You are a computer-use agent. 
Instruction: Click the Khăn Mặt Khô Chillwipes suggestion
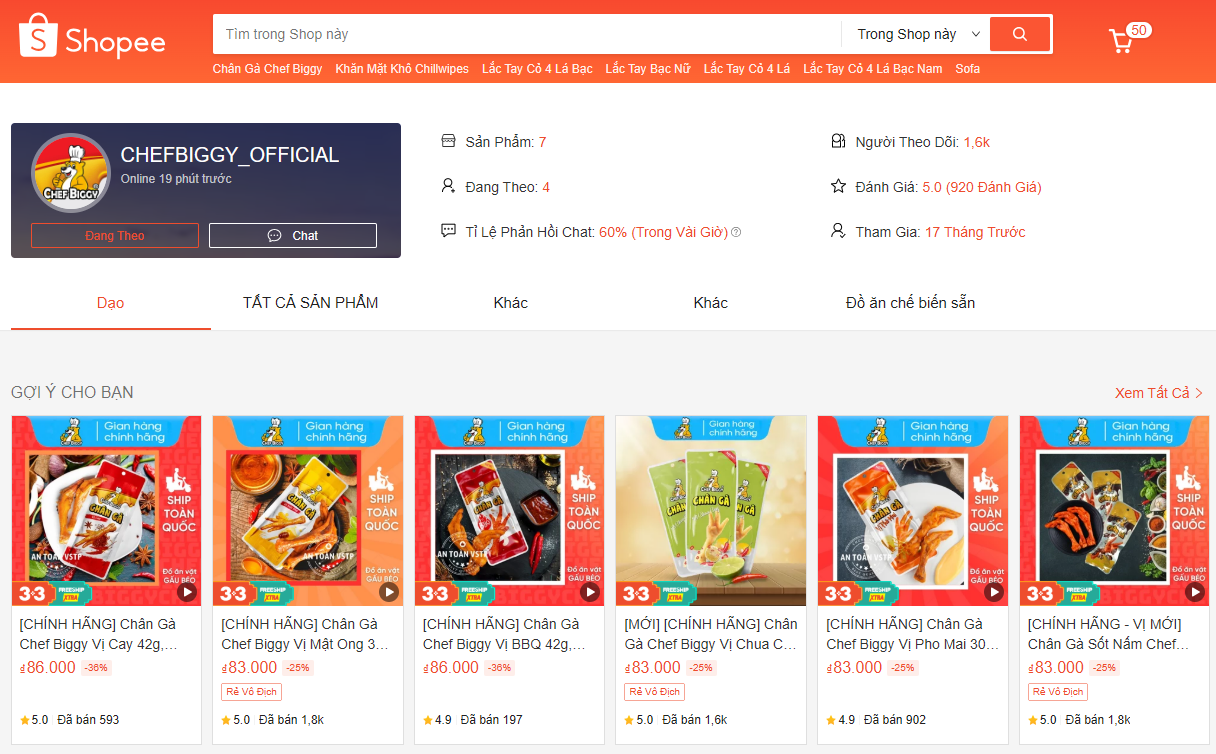pos(402,69)
